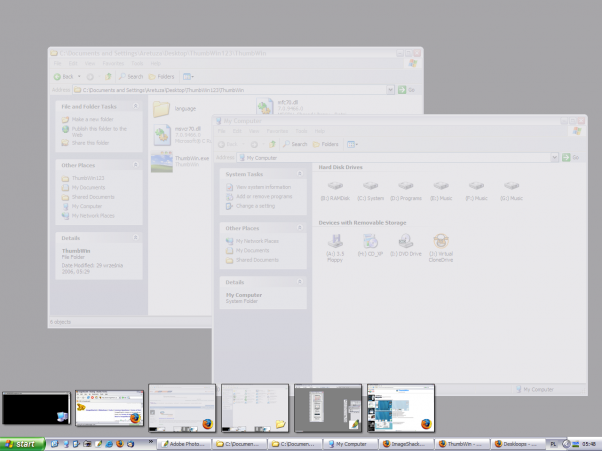Click the 'Make a new folder' link
The height and width of the screenshot is (451, 602).
tap(91, 119)
